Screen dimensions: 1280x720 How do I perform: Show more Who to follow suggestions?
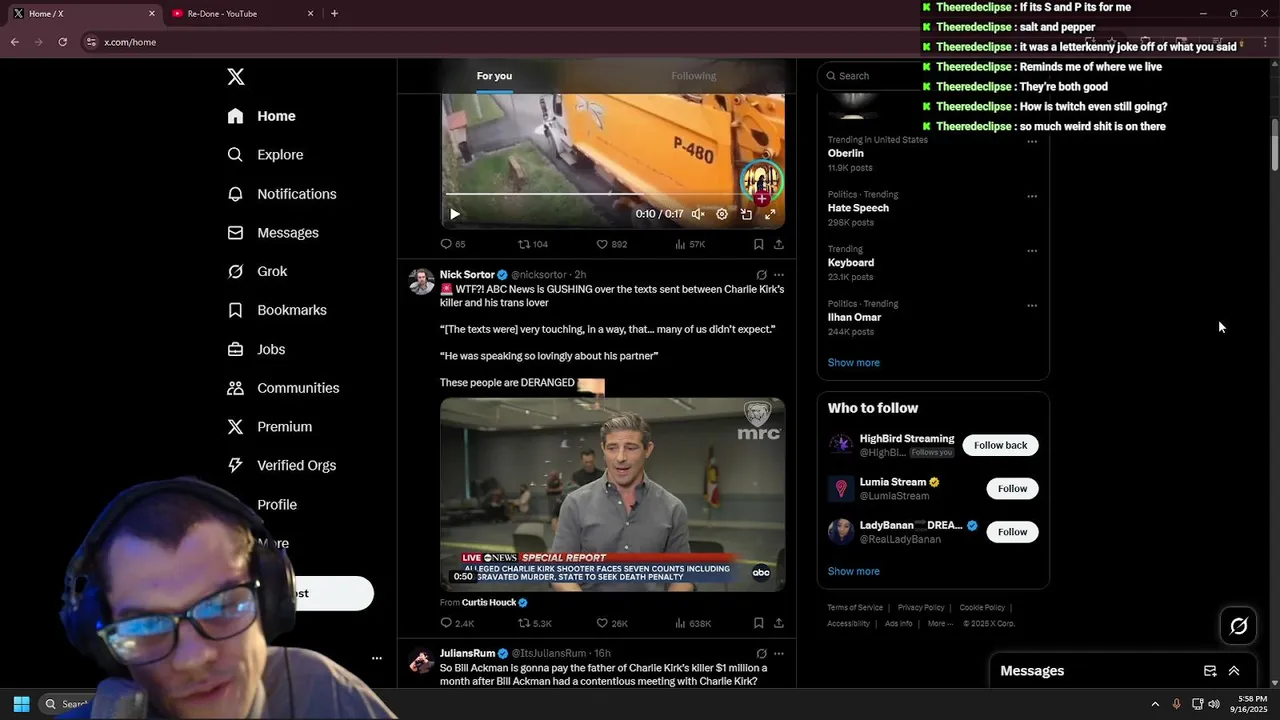[853, 572]
